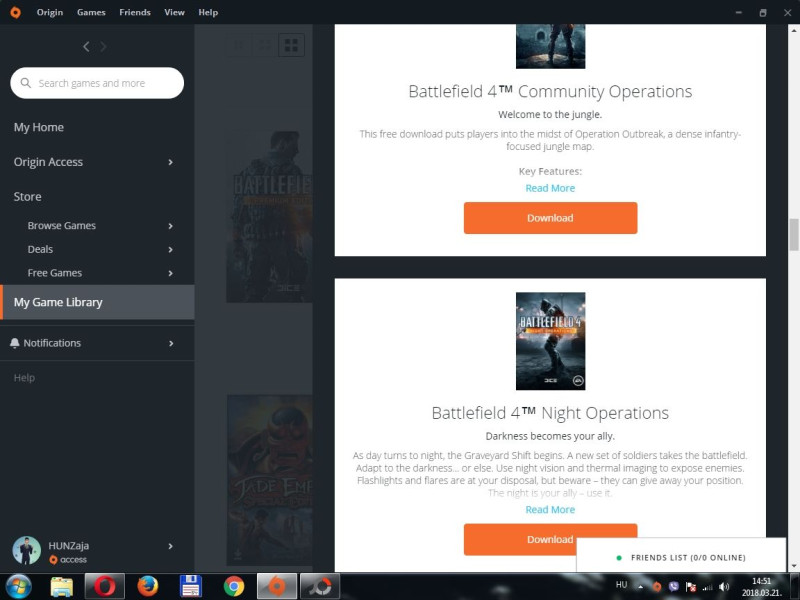Open the Friends menu
The image size is (800, 600).
[x=135, y=12]
